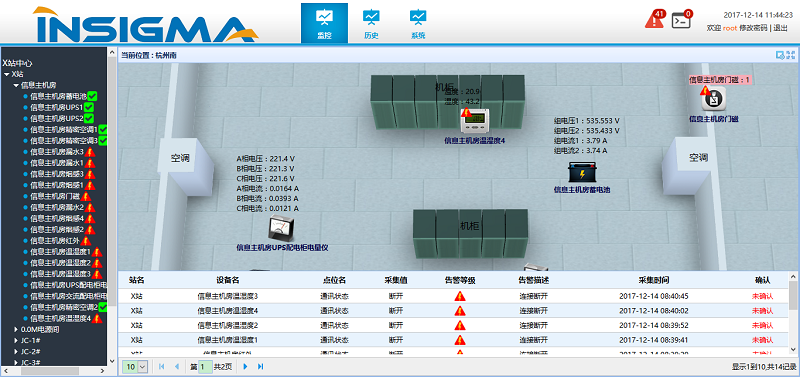Screen dimensions: 800x377
Task: Click the top-right panel settings icon
Action: click(785, 55)
